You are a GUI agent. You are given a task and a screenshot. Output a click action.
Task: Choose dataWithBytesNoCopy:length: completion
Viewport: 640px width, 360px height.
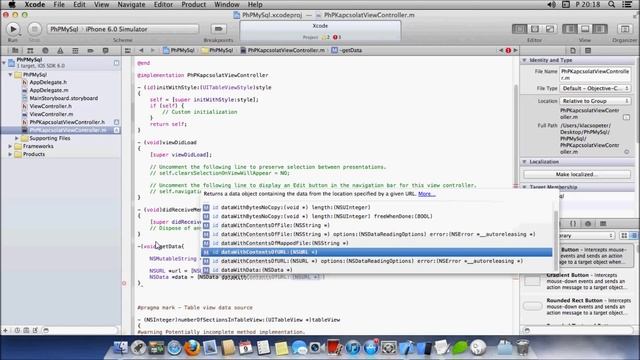coord(377,207)
